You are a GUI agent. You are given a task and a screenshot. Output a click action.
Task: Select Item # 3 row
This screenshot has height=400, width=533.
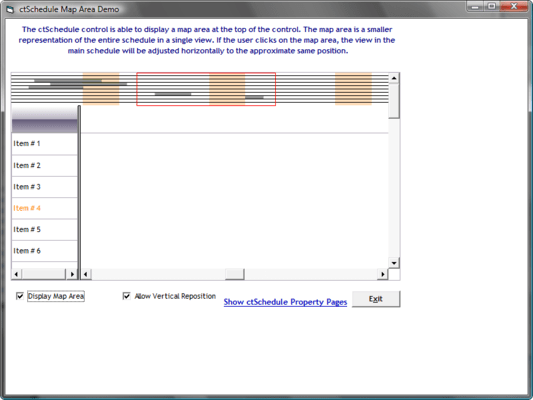(x=45, y=187)
